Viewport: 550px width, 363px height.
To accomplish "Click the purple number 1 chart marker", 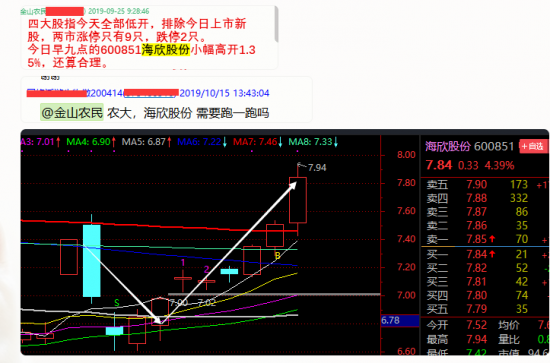I will pos(183,263).
